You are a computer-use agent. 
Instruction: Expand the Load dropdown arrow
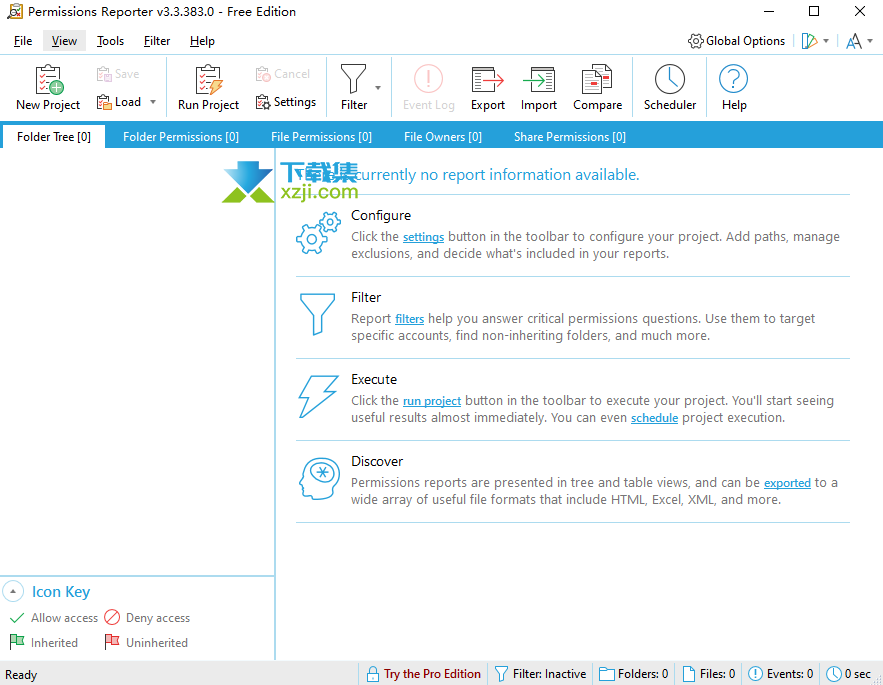153,102
